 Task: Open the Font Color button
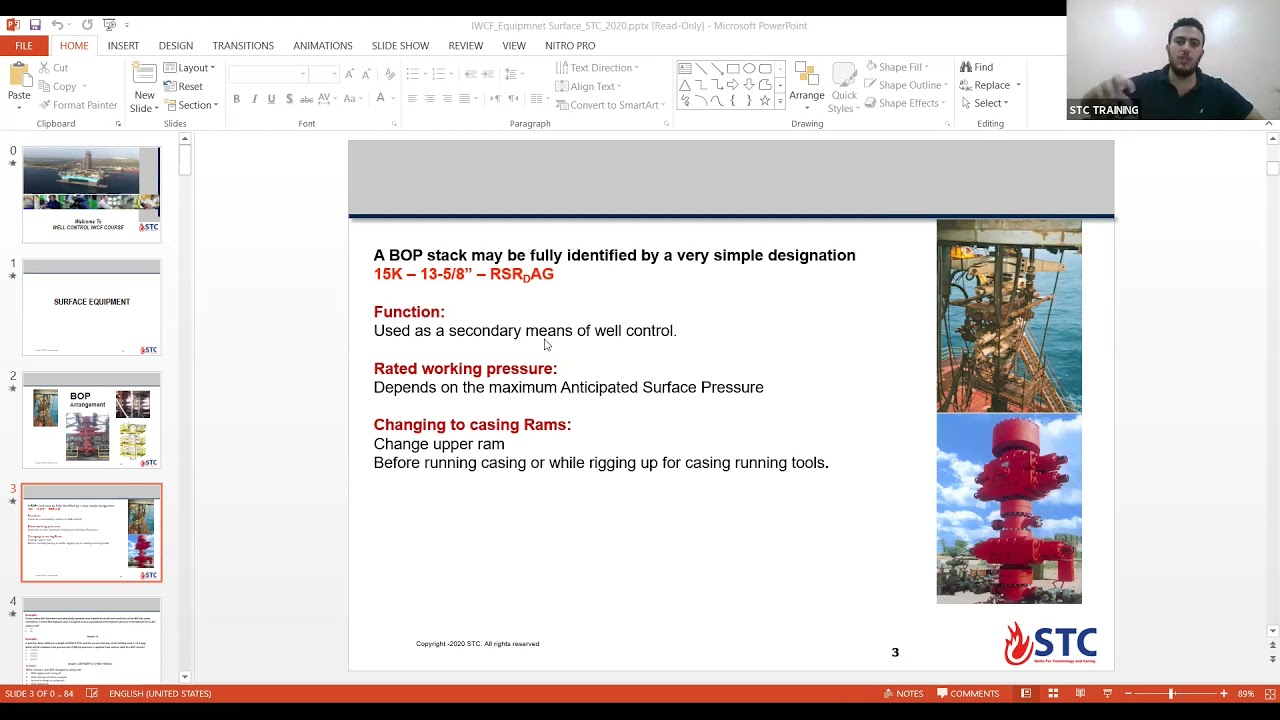(x=380, y=98)
